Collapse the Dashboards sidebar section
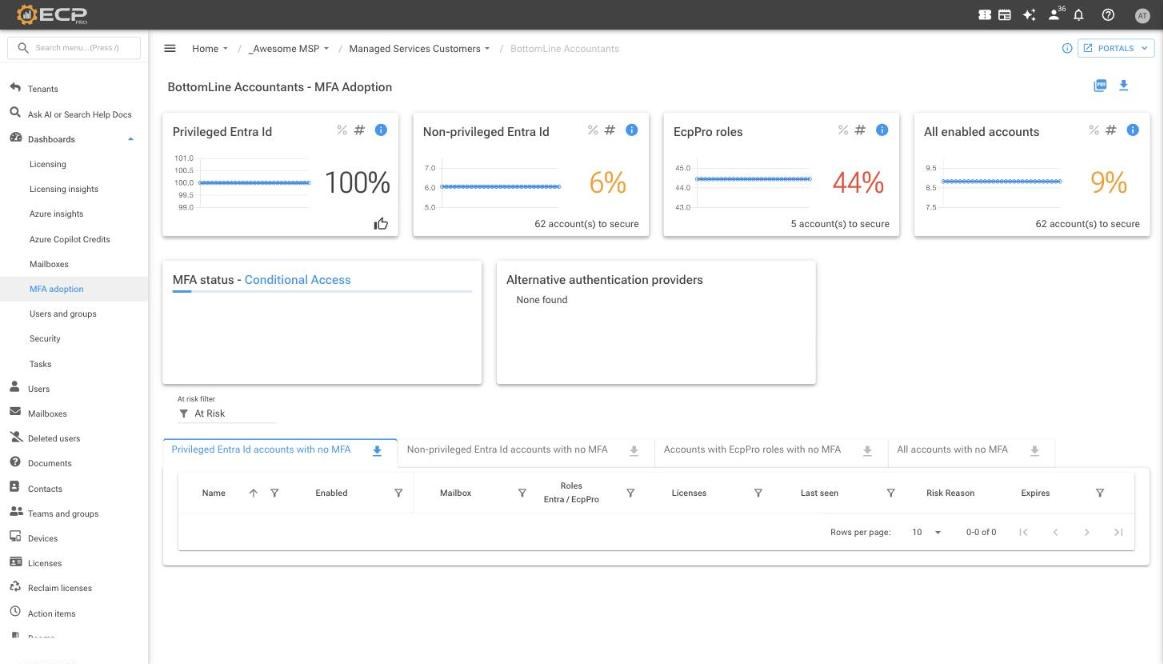1163x664 pixels. [131, 139]
